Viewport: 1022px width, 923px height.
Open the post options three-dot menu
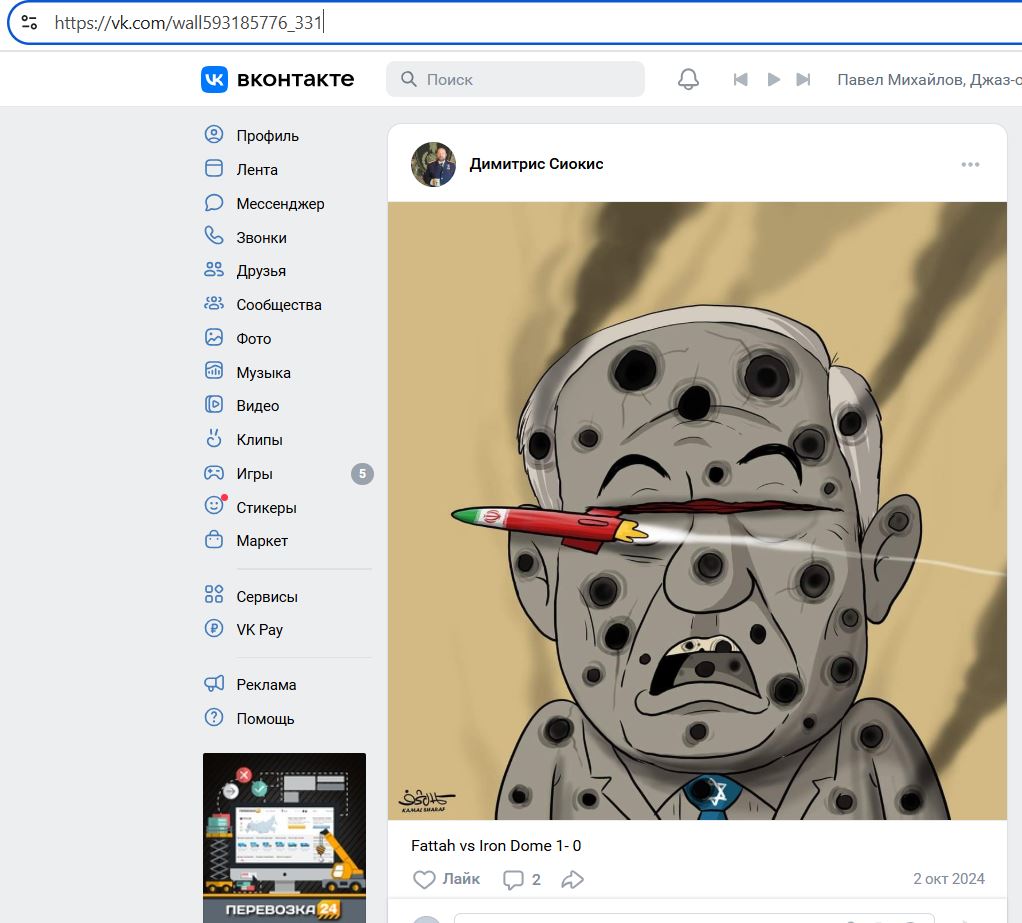click(970, 164)
